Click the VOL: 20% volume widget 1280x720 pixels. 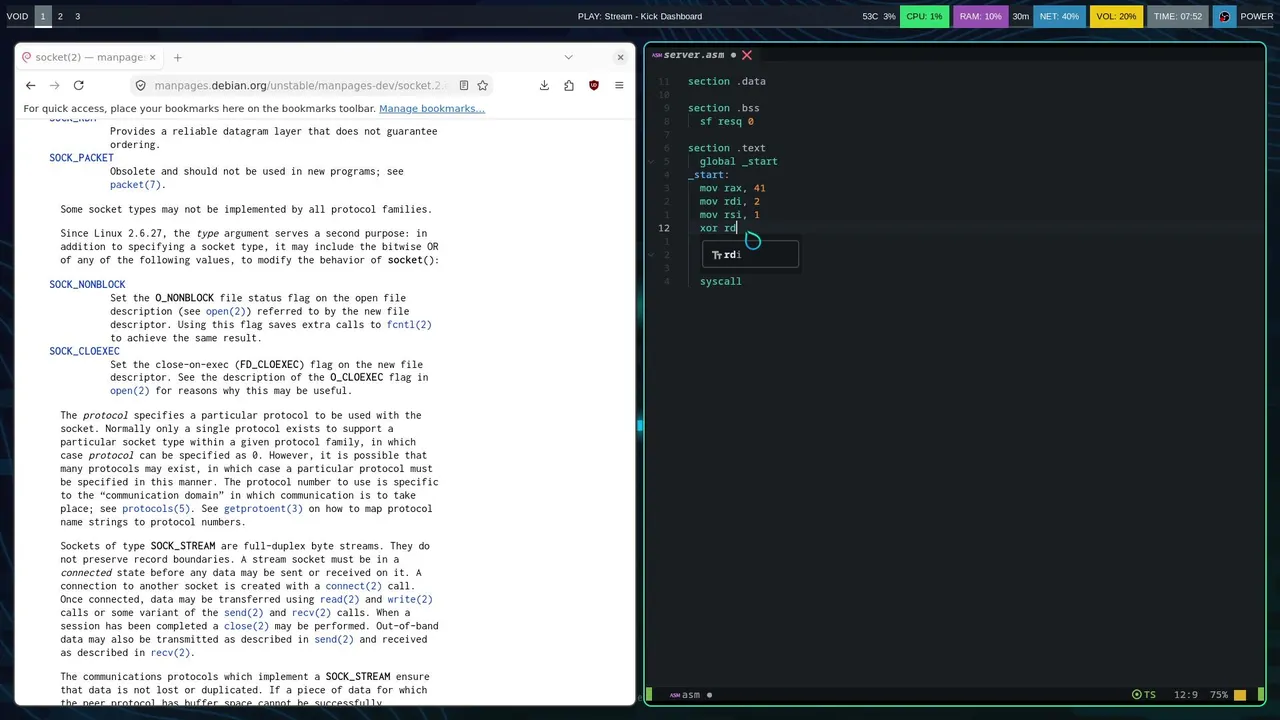tap(1116, 16)
